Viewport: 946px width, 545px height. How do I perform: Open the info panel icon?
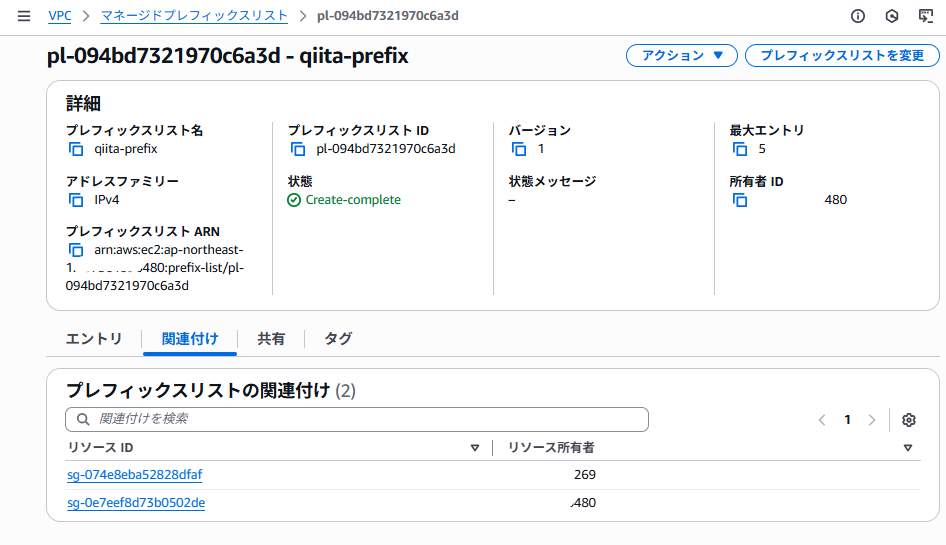857,16
